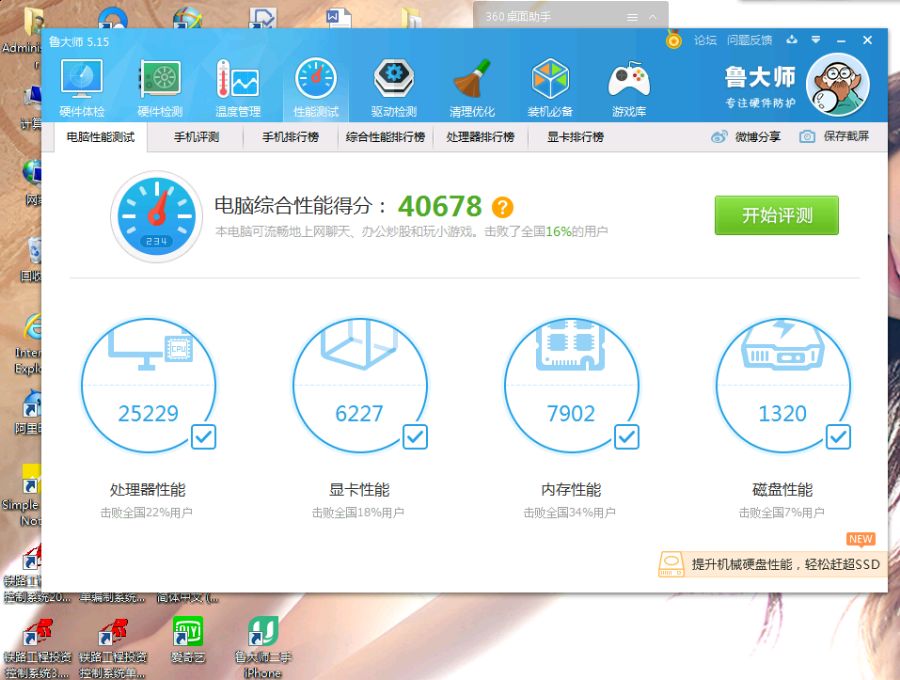Switch to 综合性能排行榜 tab
Viewport: 900px width, 680px height.
pyautogui.click(x=385, y=137)
